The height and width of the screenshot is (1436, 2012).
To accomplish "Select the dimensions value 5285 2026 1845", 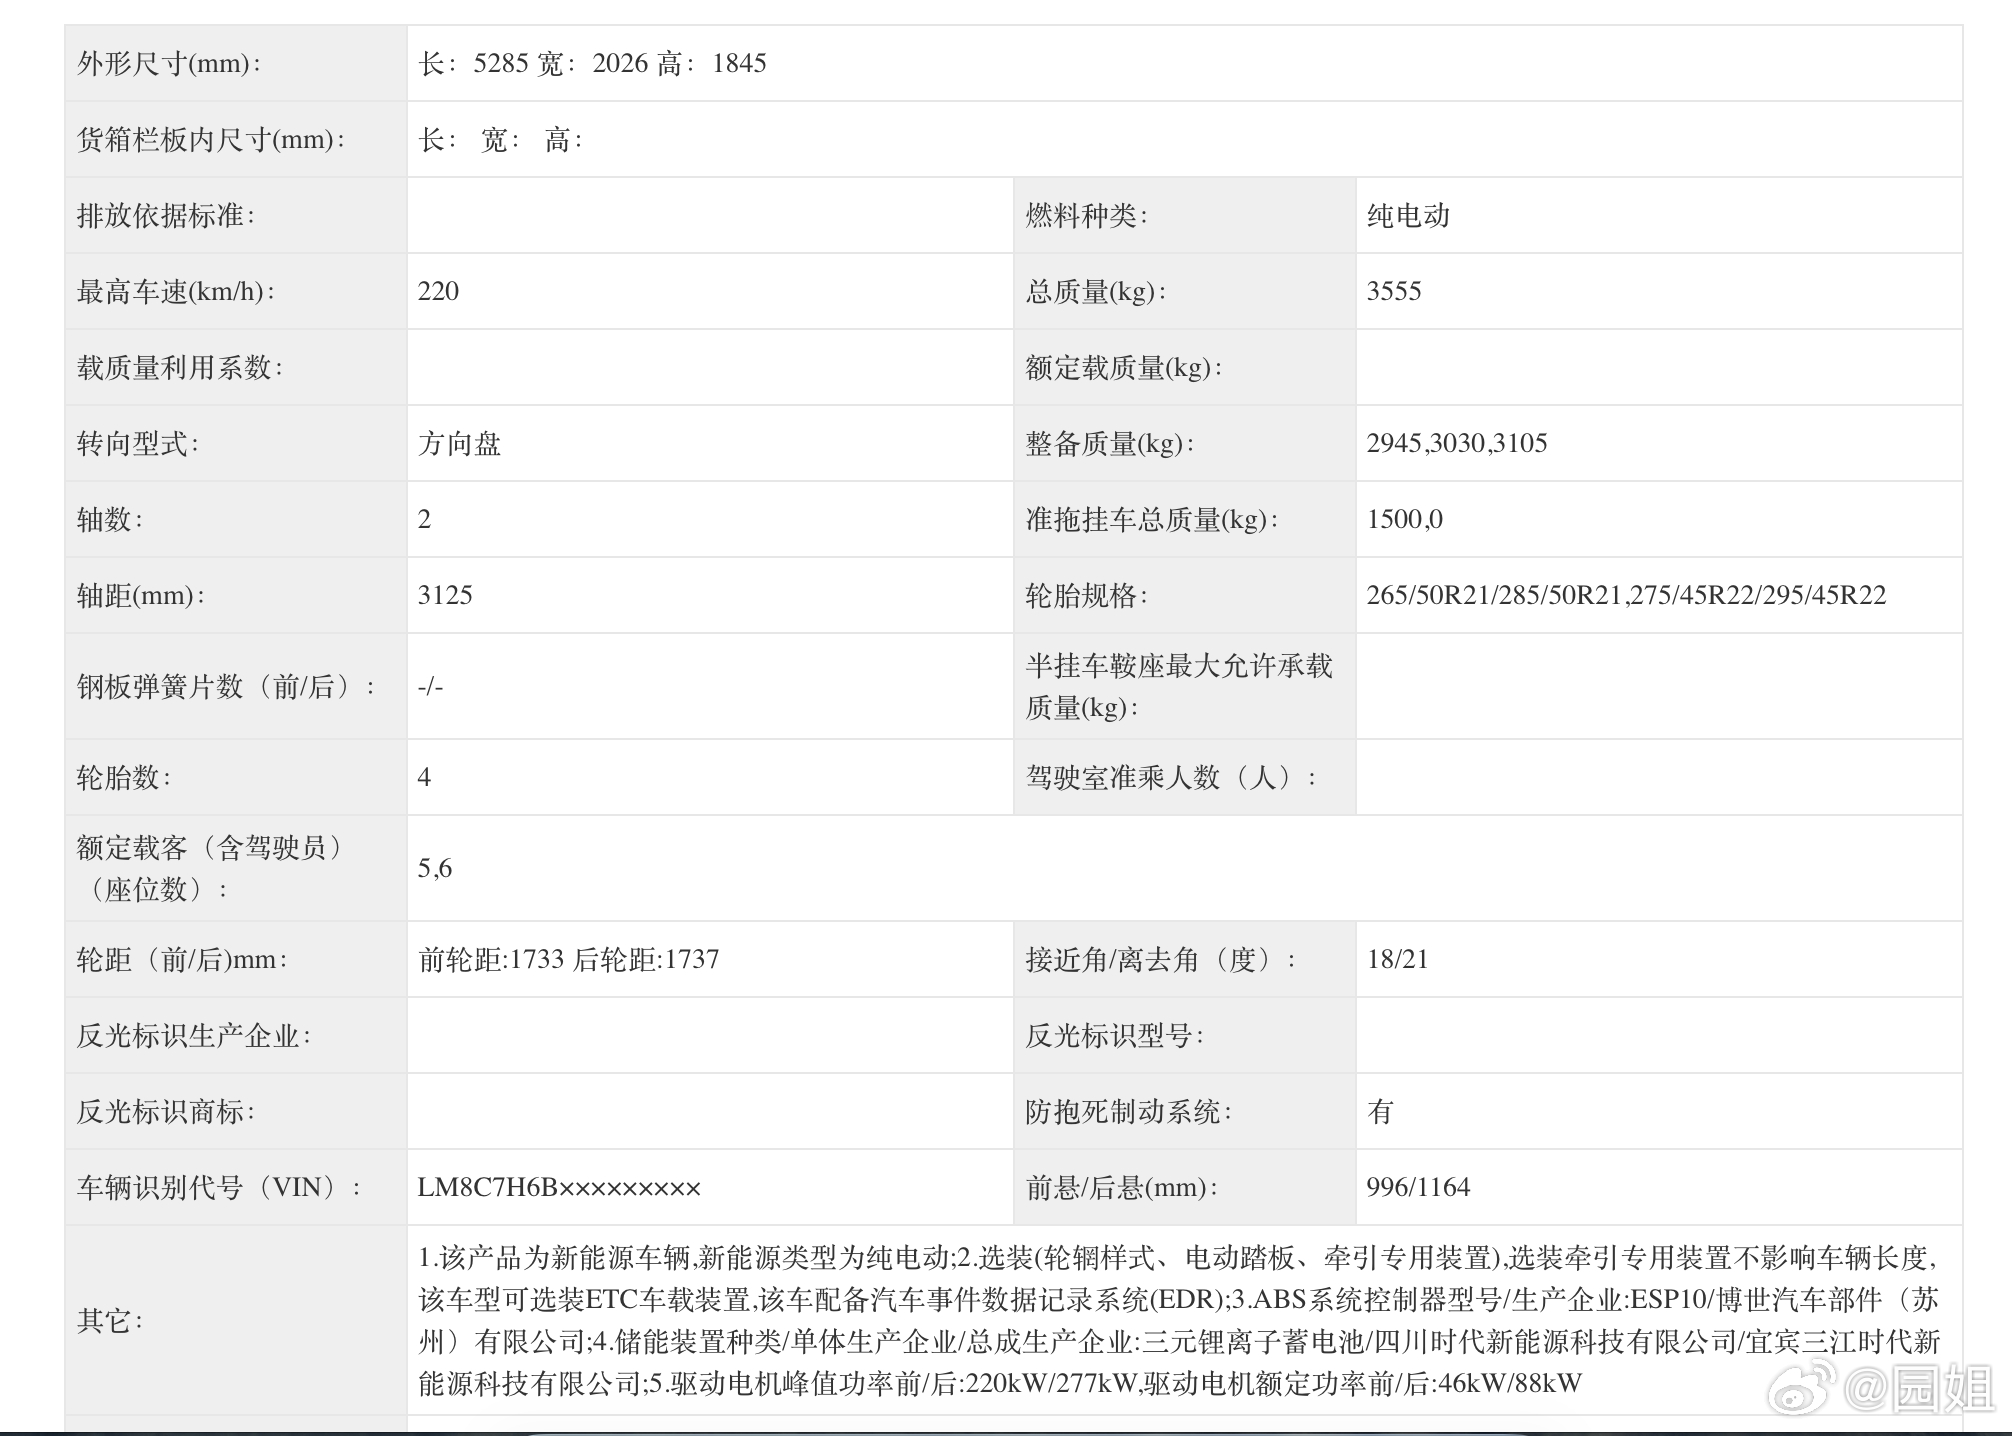I will click(592, 64).
